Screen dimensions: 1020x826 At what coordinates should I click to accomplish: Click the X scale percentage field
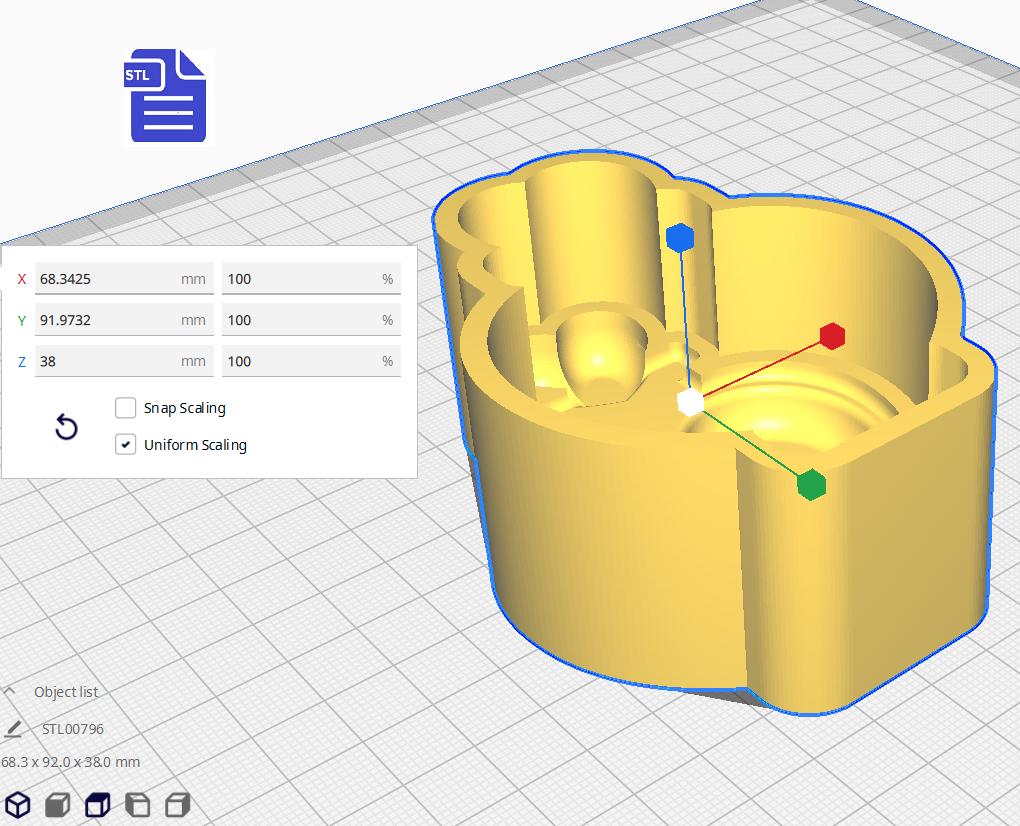point(311,279)
